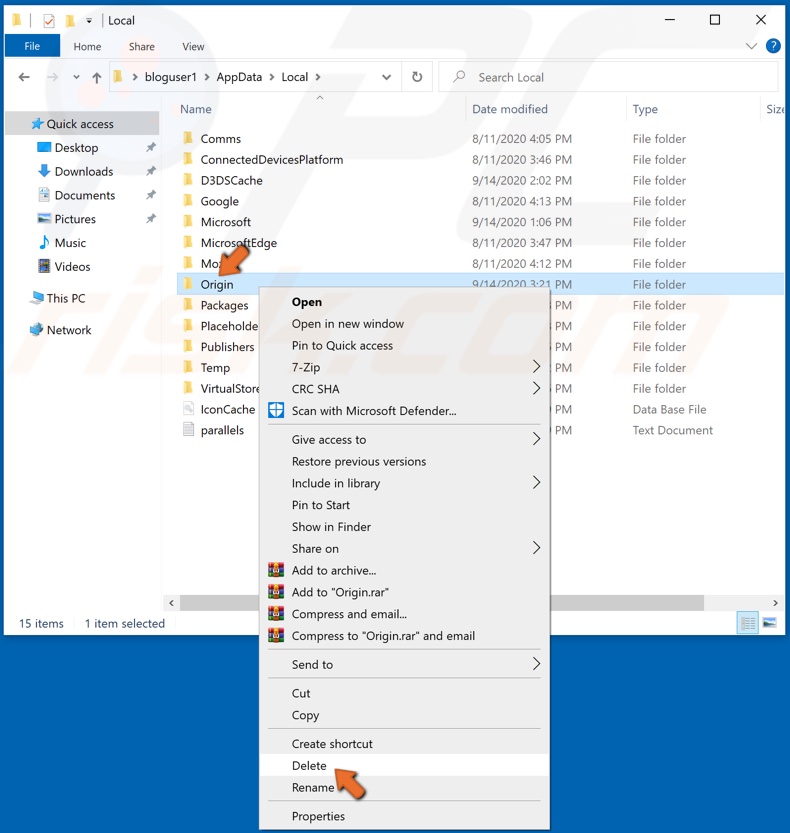The image size is (790, 833).
Task: Click the Back navigation arrow
Action: pyautogui.click(x=24, y=78)
